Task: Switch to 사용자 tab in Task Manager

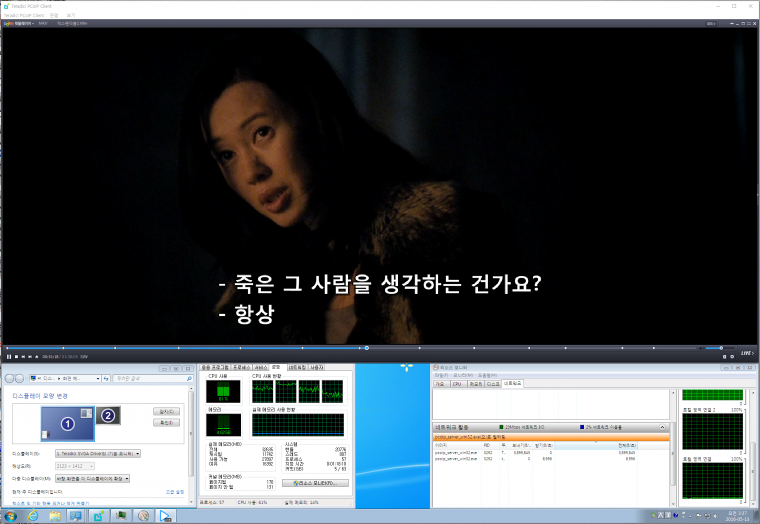Action: pyautogui.click(x=316, y=367)
